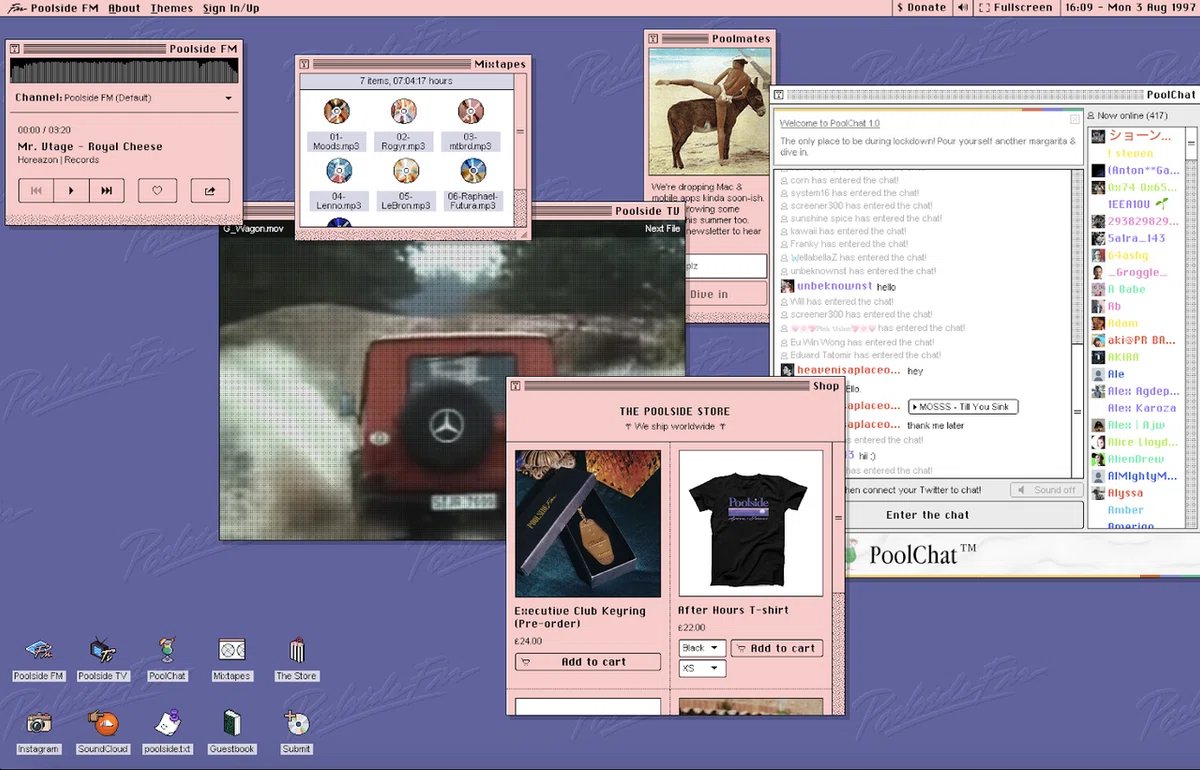1200x770 pixels.
Task: Click the heart favorite icon in player
Action: click(157, 190)
